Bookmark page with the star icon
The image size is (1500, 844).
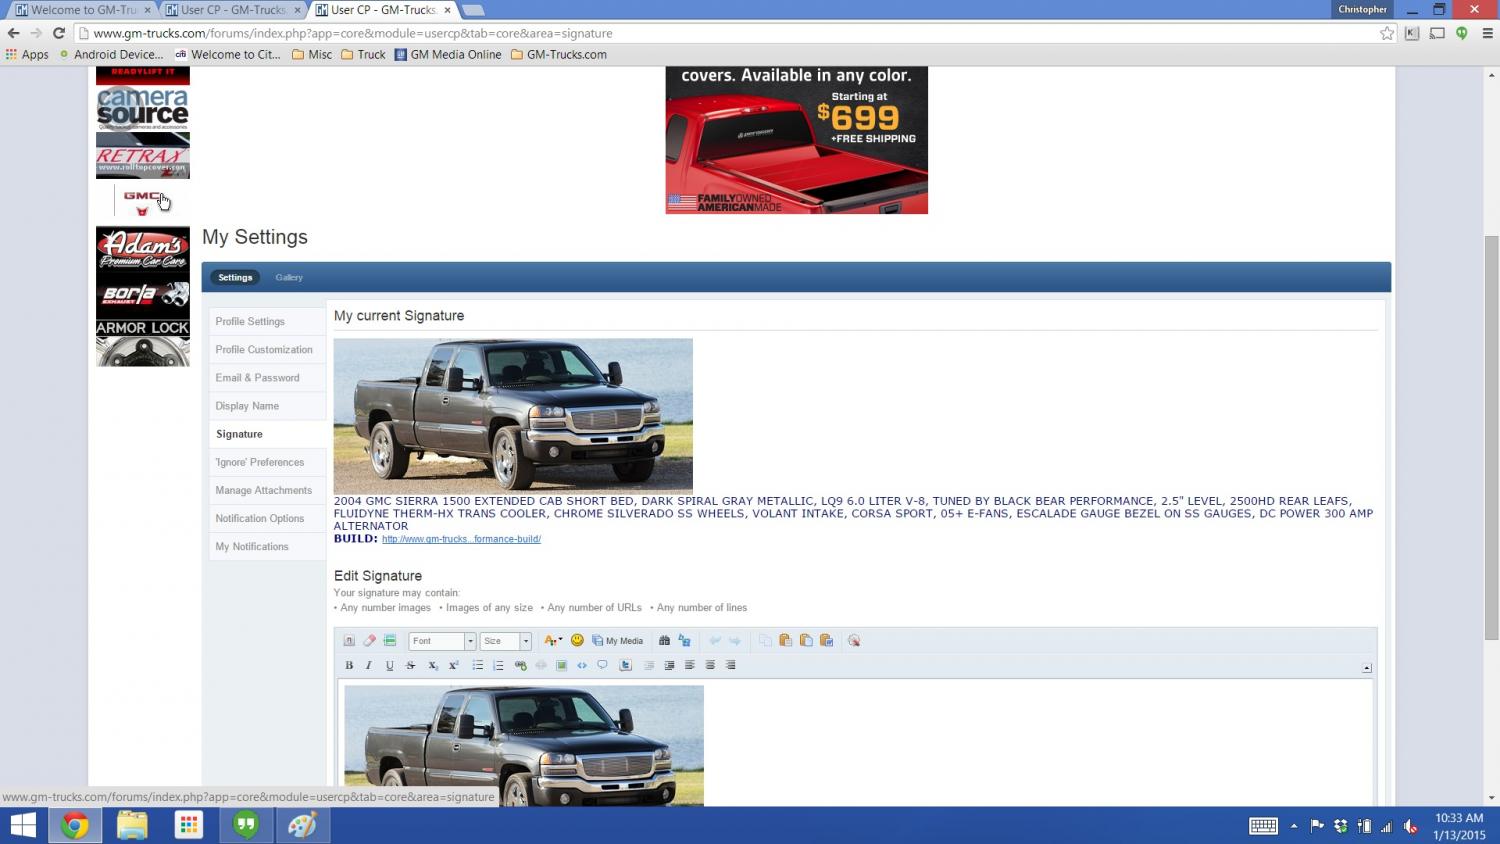coord(1387,33)
